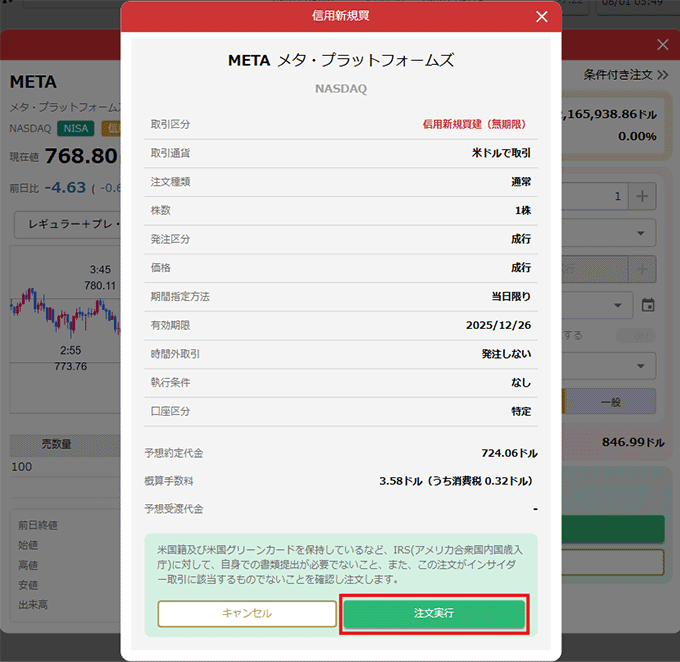Click the 2025/12/26 expiry date value

click(498, 325)
